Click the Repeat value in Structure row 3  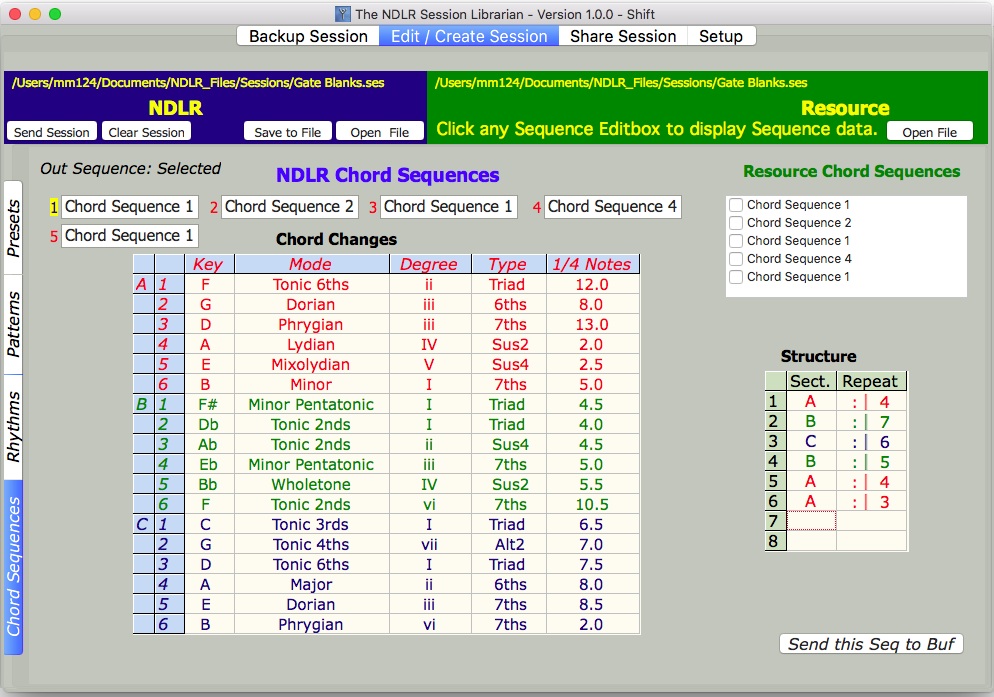coord(869,440)
